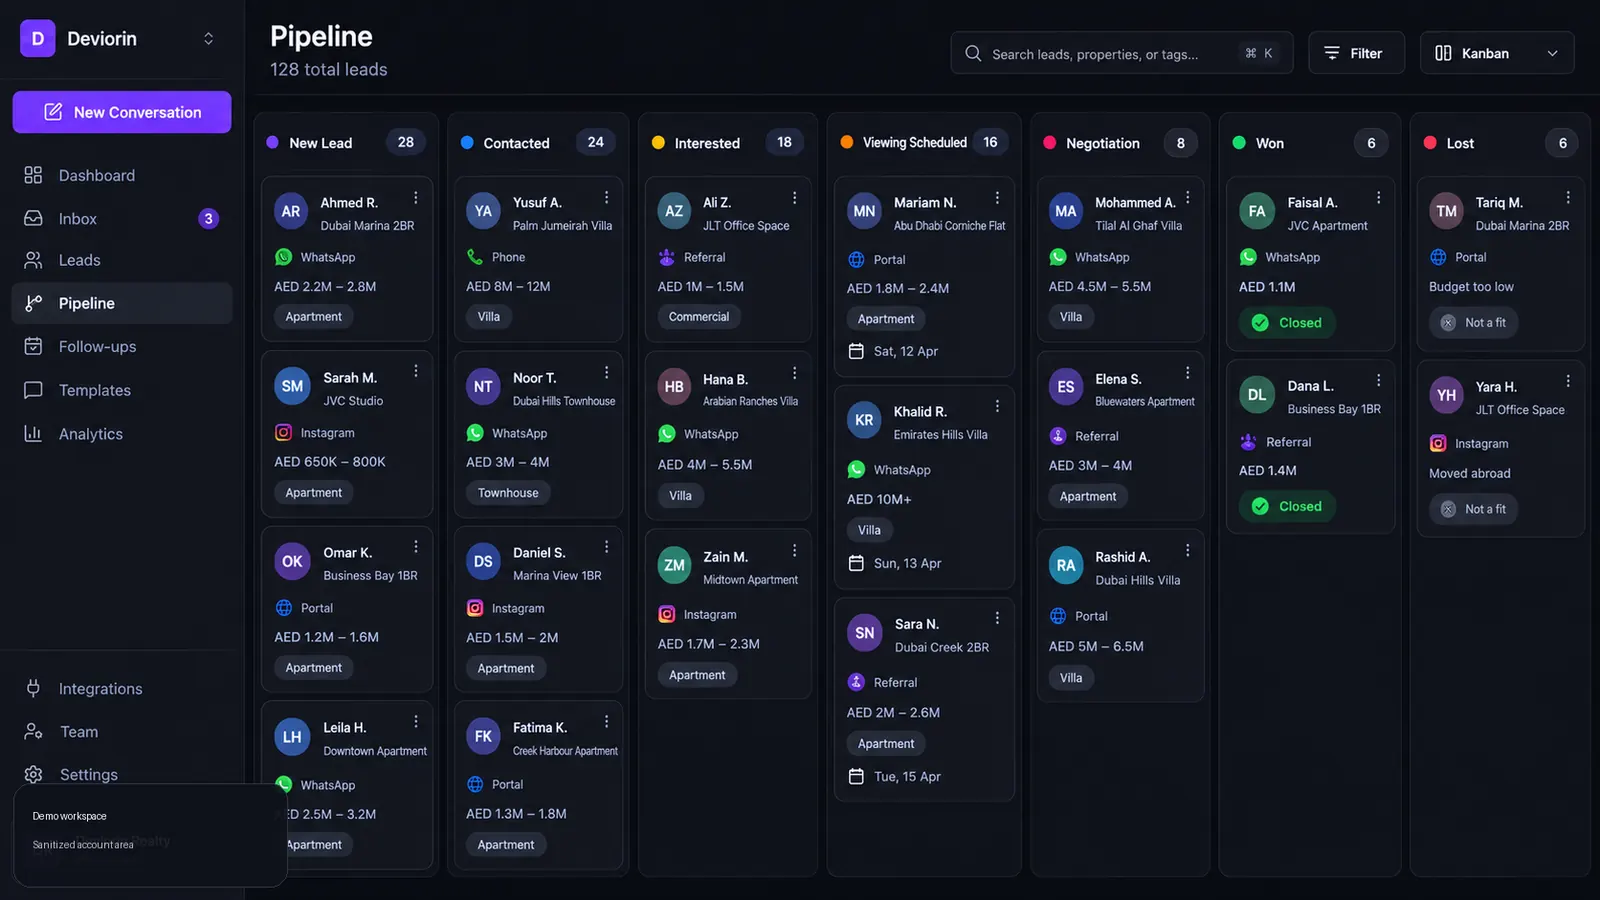Toggle Closed status on Faisal A. card
The image size is (1600, 900).
click(1287, 322)
